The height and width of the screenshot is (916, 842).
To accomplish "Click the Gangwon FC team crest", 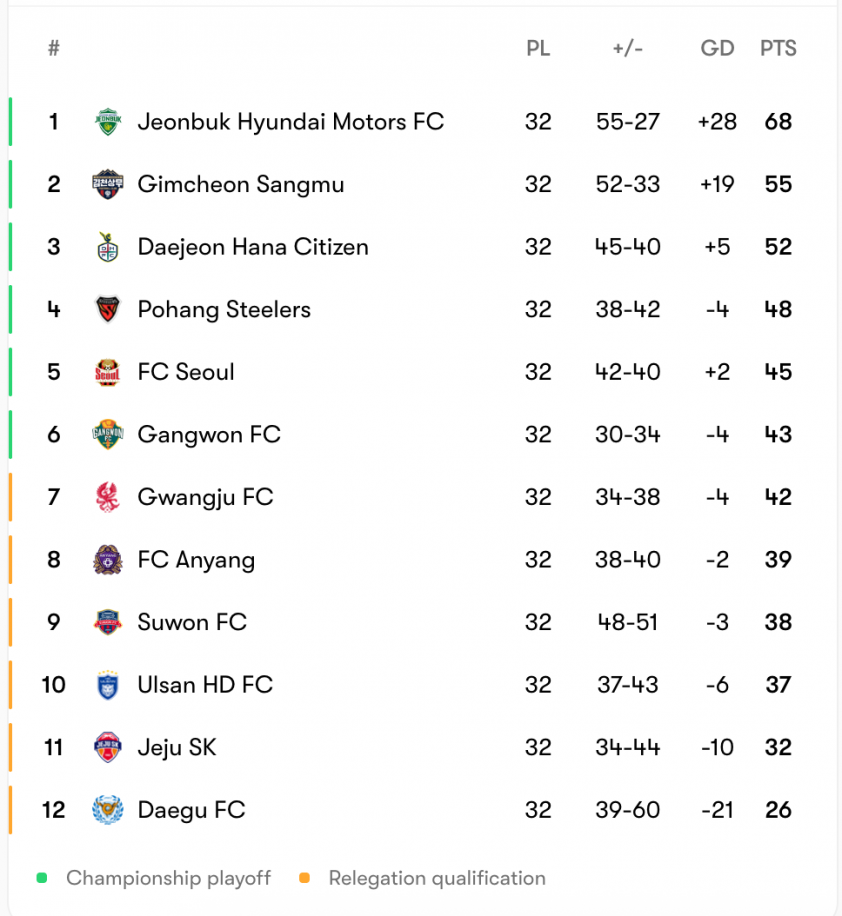I will click(x=108, y=435).
